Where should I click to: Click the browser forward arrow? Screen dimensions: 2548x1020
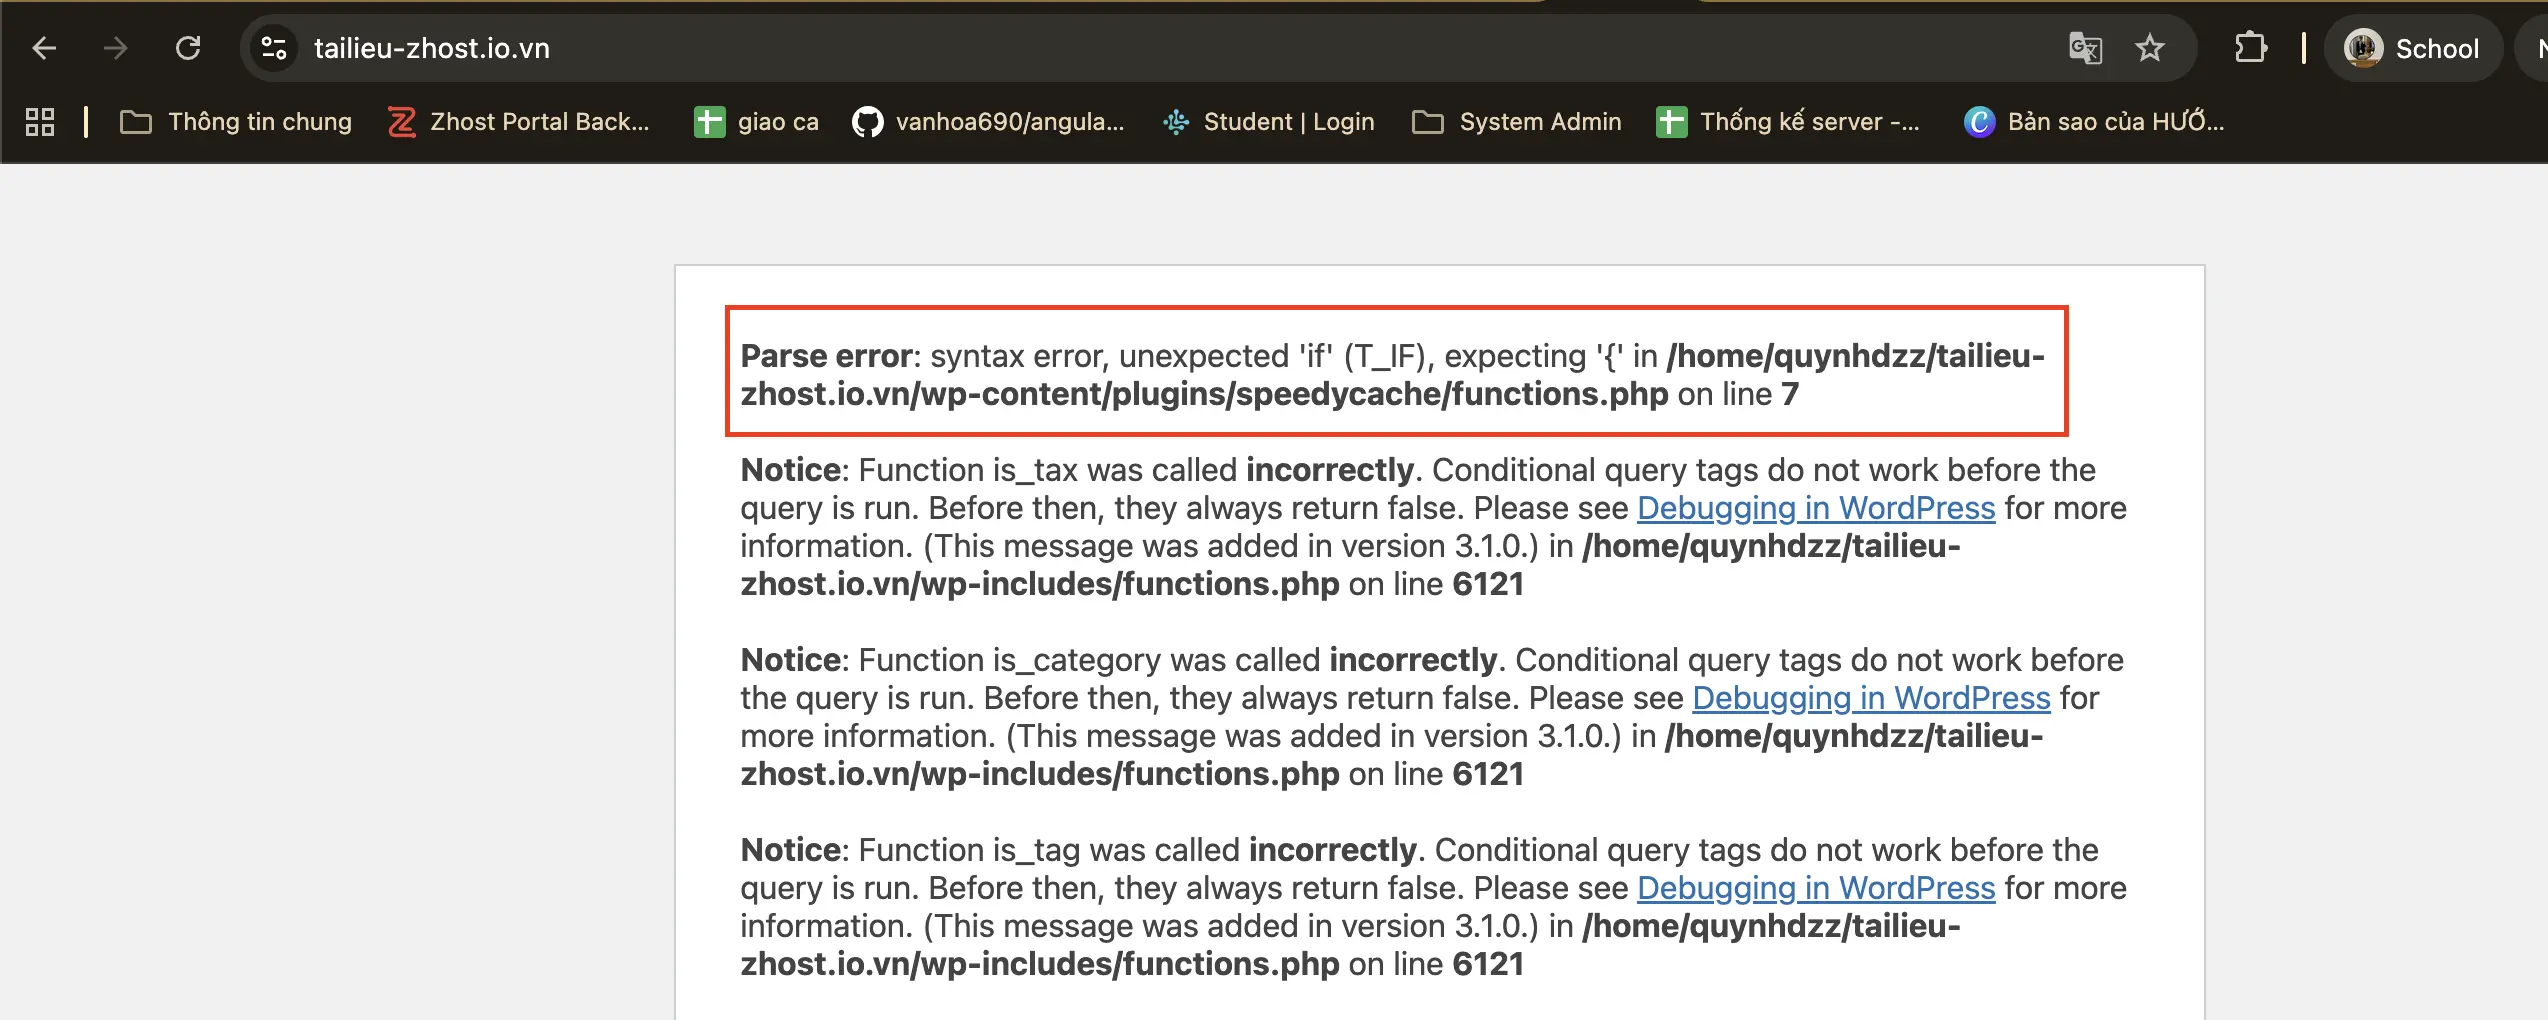click(116, 48)
